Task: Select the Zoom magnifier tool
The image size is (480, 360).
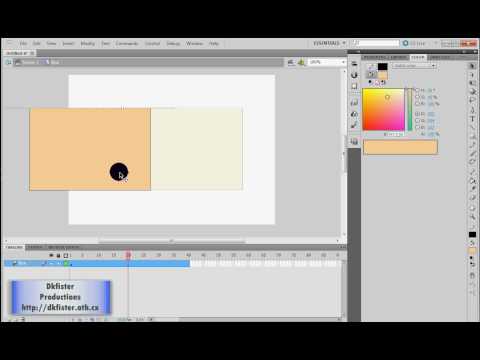Action: 472,217
